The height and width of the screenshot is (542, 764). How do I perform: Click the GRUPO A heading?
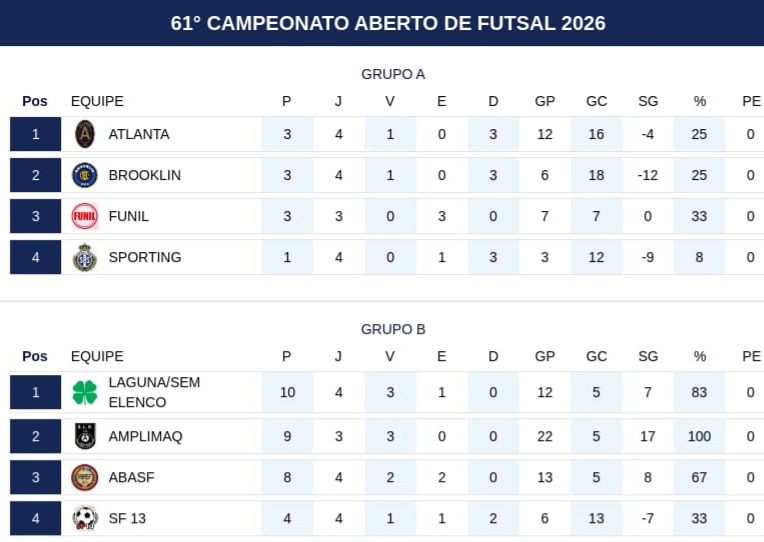coord(393,74)
